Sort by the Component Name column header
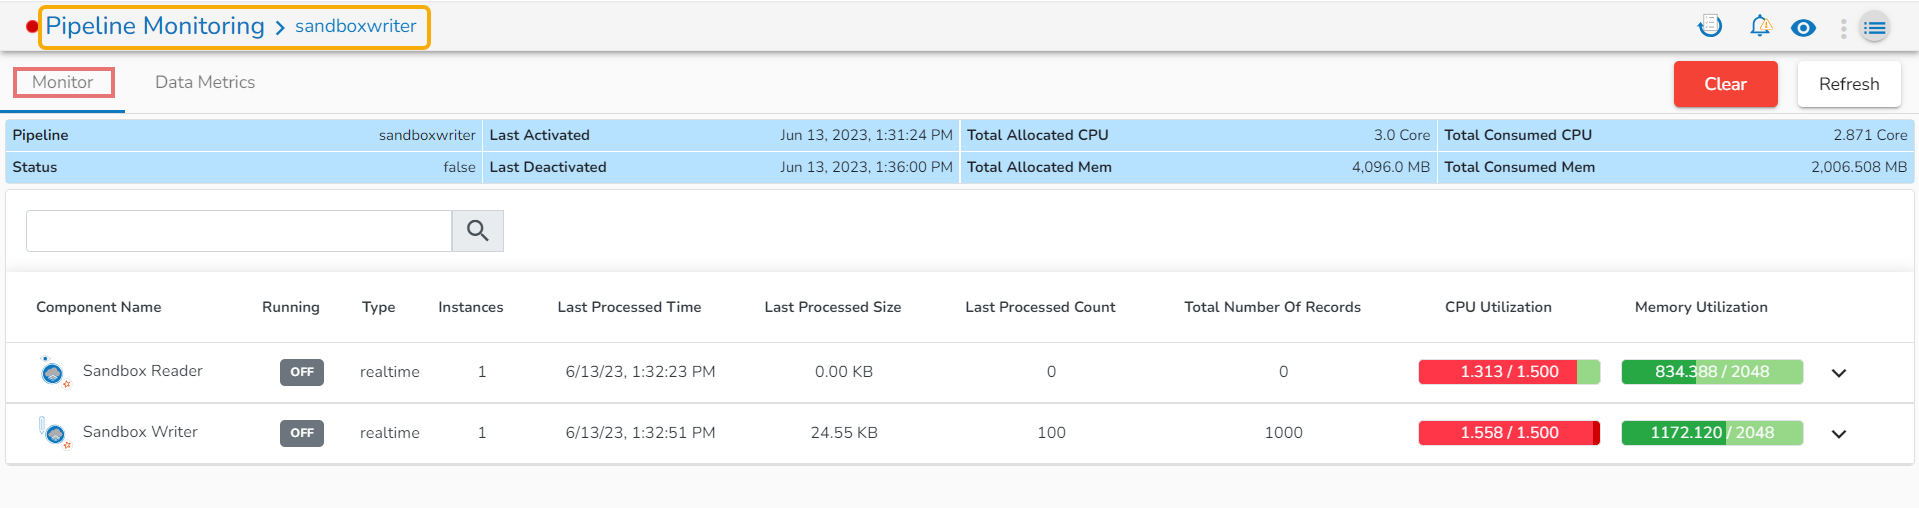The height and width of the screenshot is (508, 1919). tap(98, 307)
